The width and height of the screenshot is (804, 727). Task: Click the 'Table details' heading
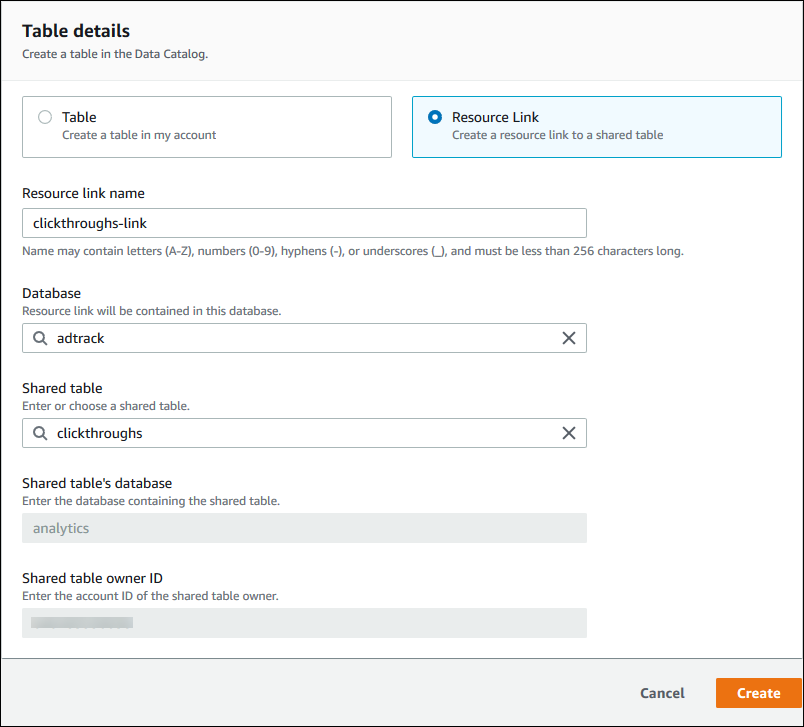[76, 32]
